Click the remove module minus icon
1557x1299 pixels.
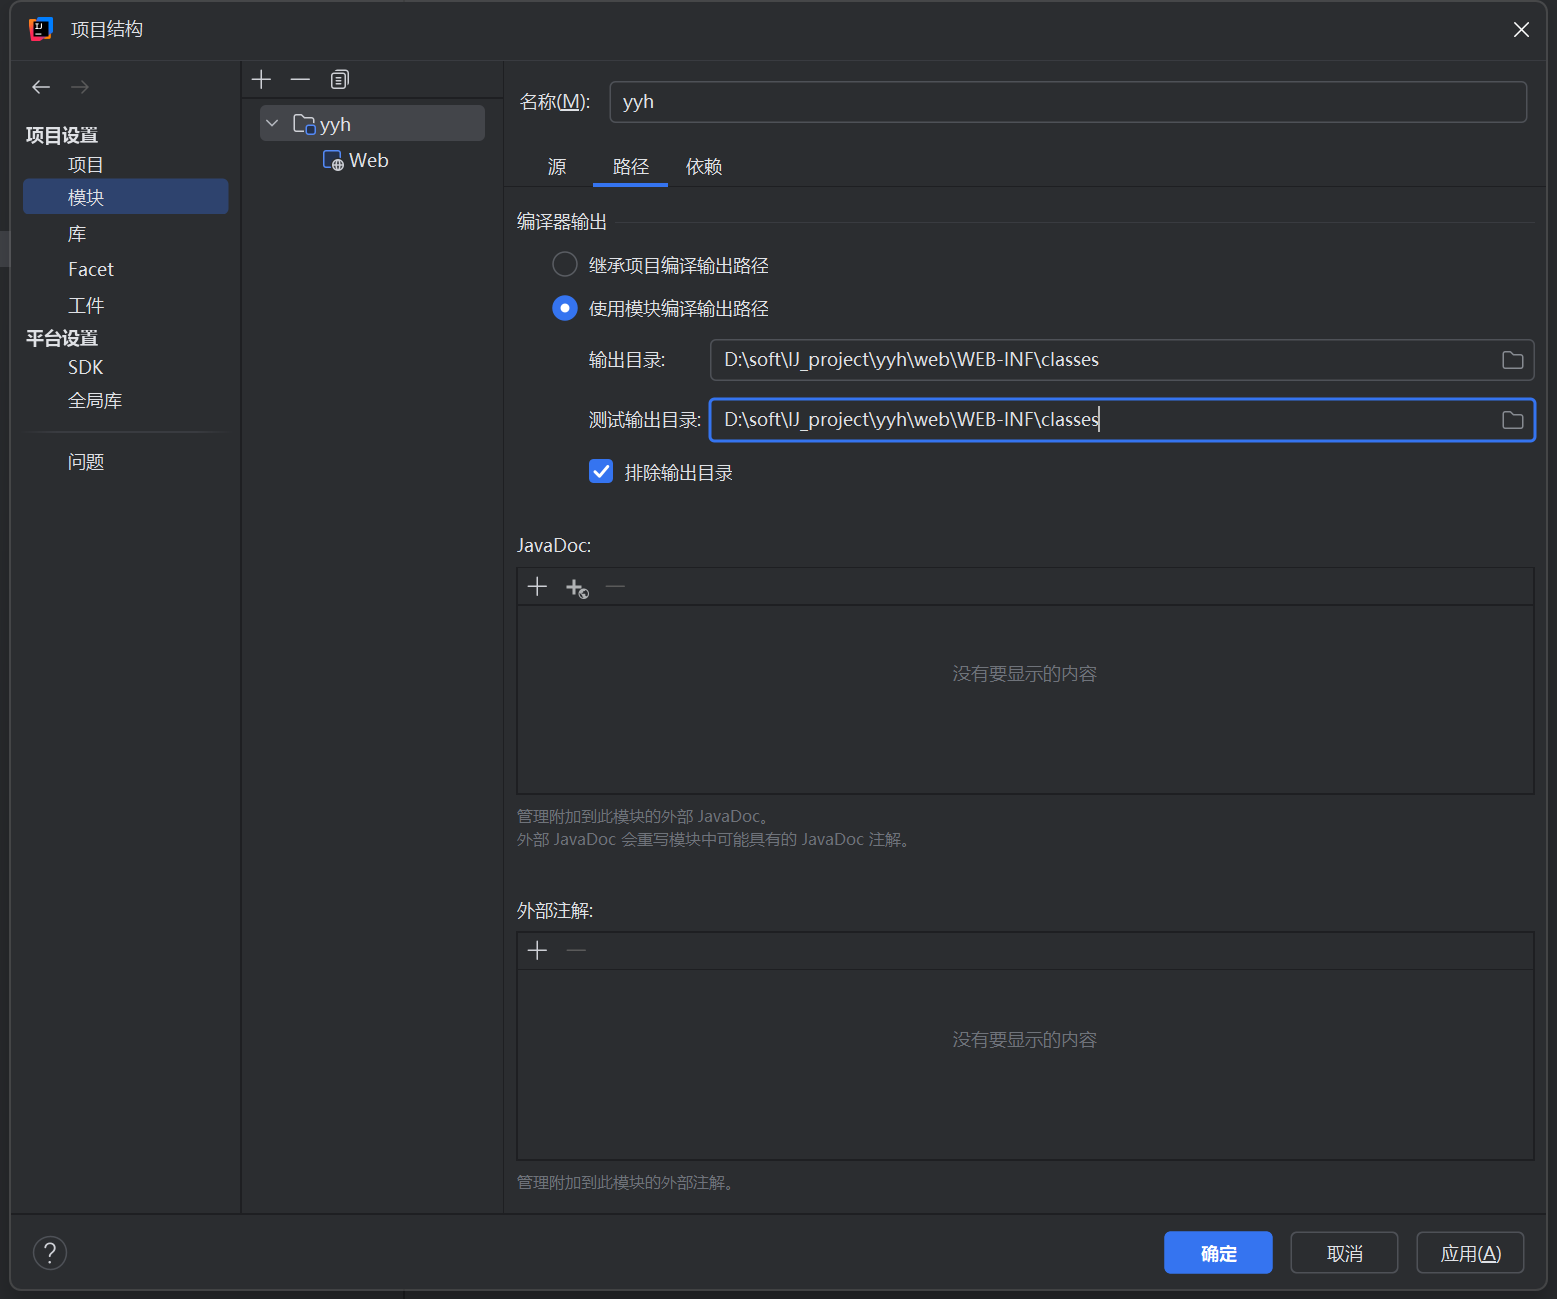pyautogui.click(x=300, y=79)
